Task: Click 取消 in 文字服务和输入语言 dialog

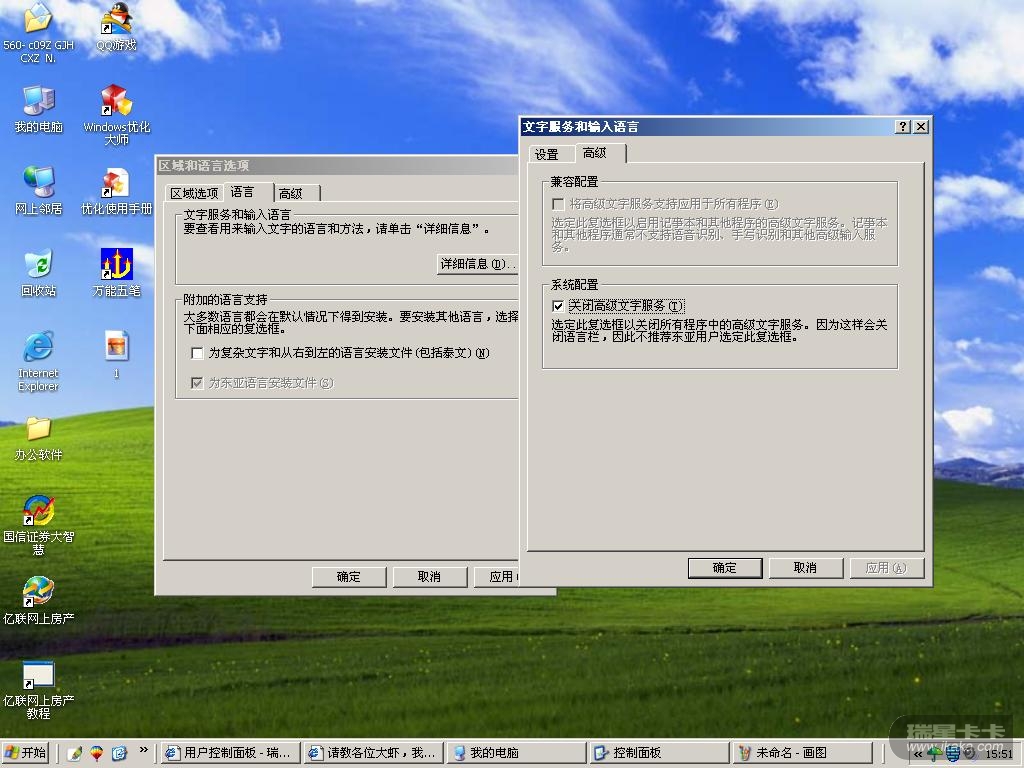Action: pyautogui.click(x=805, y=568)
